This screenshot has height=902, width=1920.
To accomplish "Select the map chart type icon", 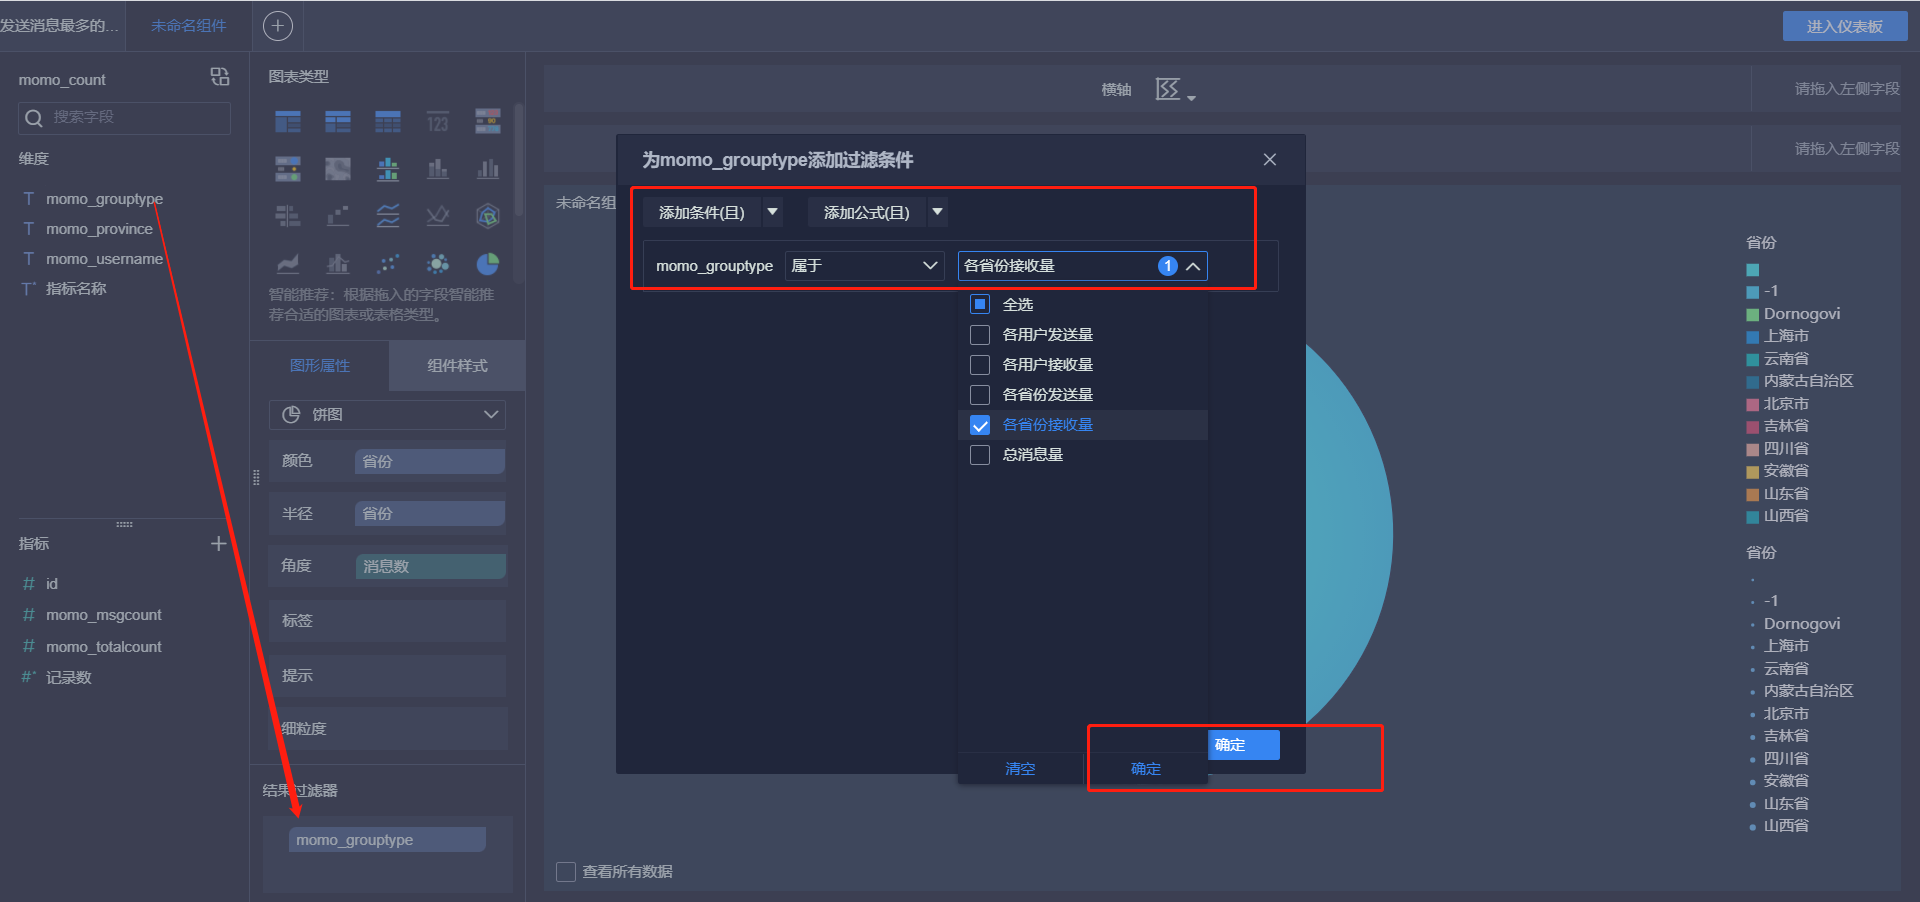I will [338, 169].
